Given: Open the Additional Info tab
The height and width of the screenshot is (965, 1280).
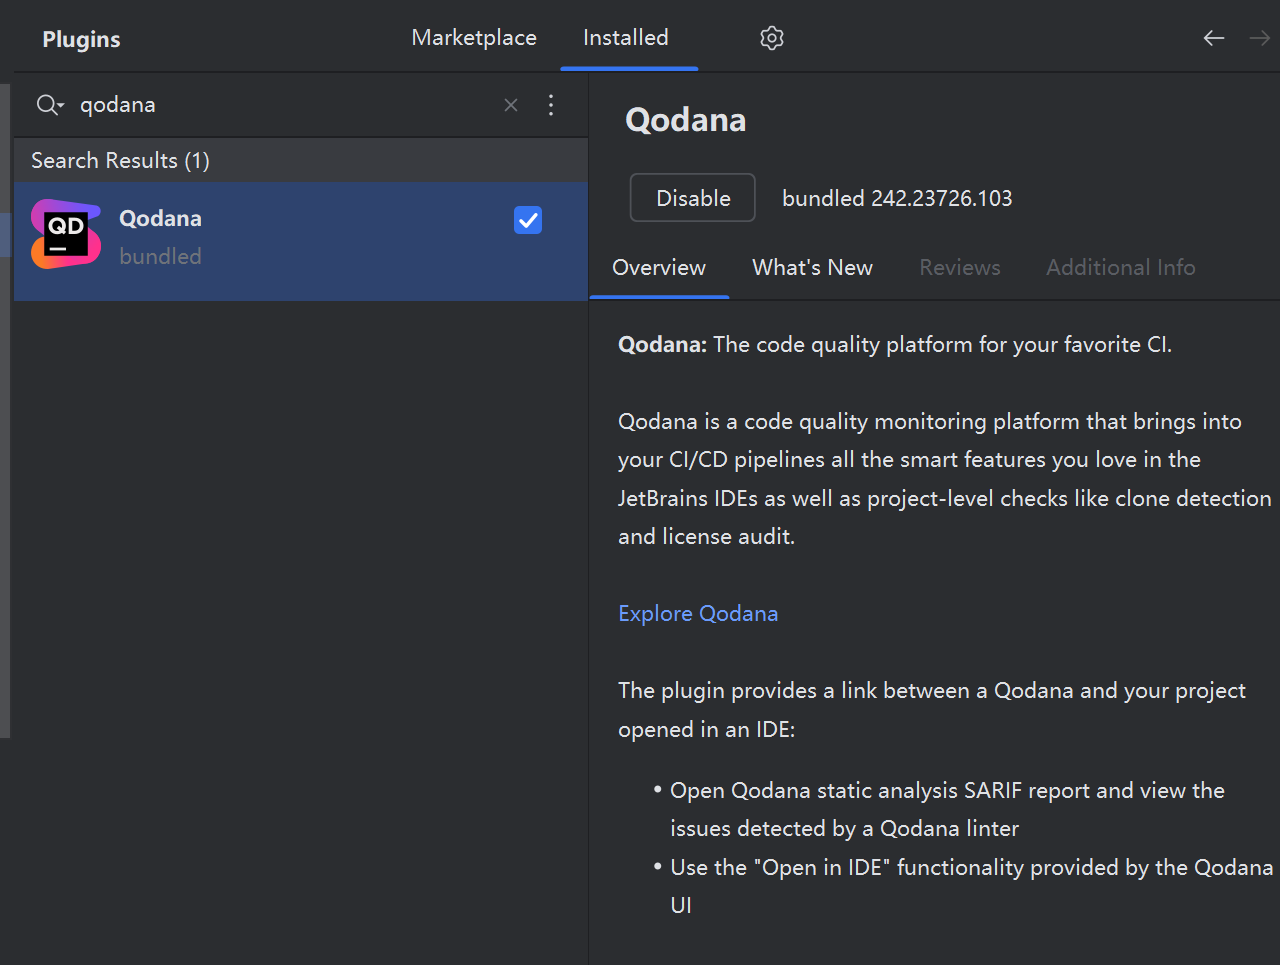Looking at the screenshot, I should [x=1120, y=268].
